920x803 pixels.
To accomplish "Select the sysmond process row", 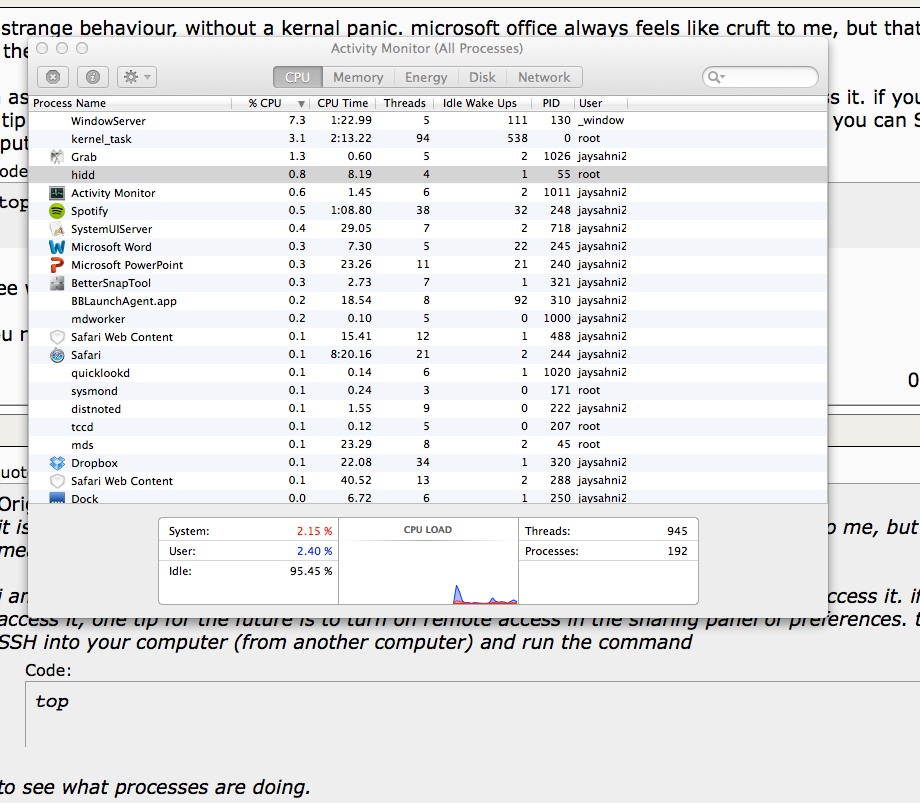I will pos(428,391).
